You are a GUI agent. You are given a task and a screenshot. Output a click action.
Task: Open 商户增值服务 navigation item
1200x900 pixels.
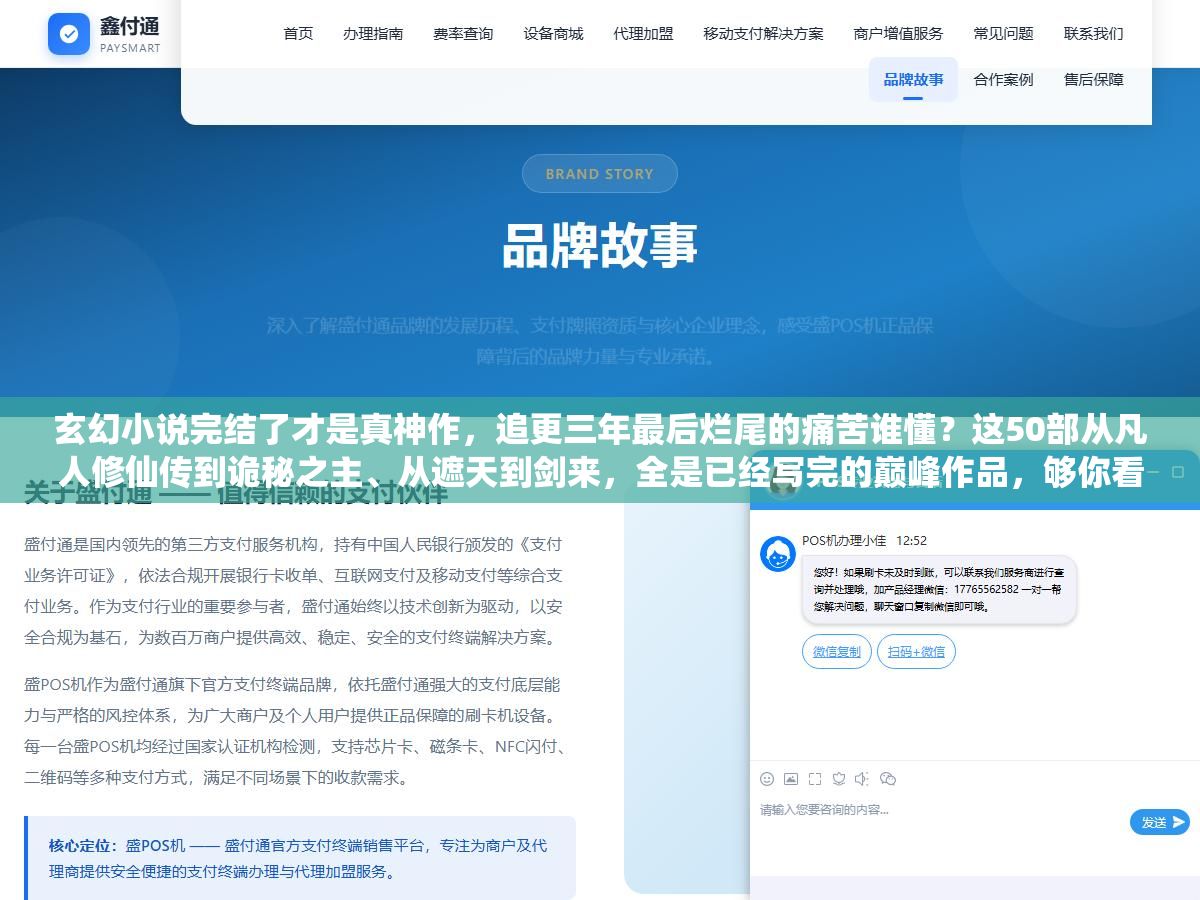click(898, 33)
